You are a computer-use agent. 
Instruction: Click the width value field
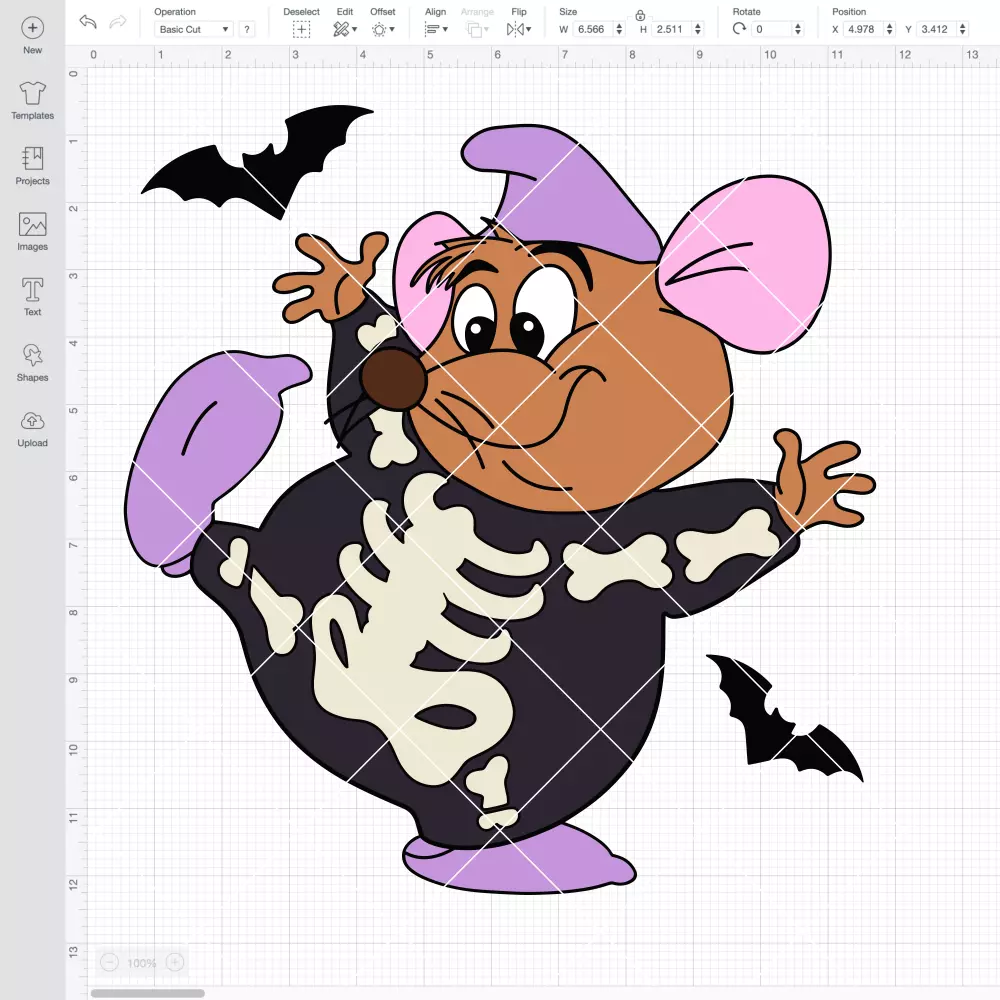point(592,29)
